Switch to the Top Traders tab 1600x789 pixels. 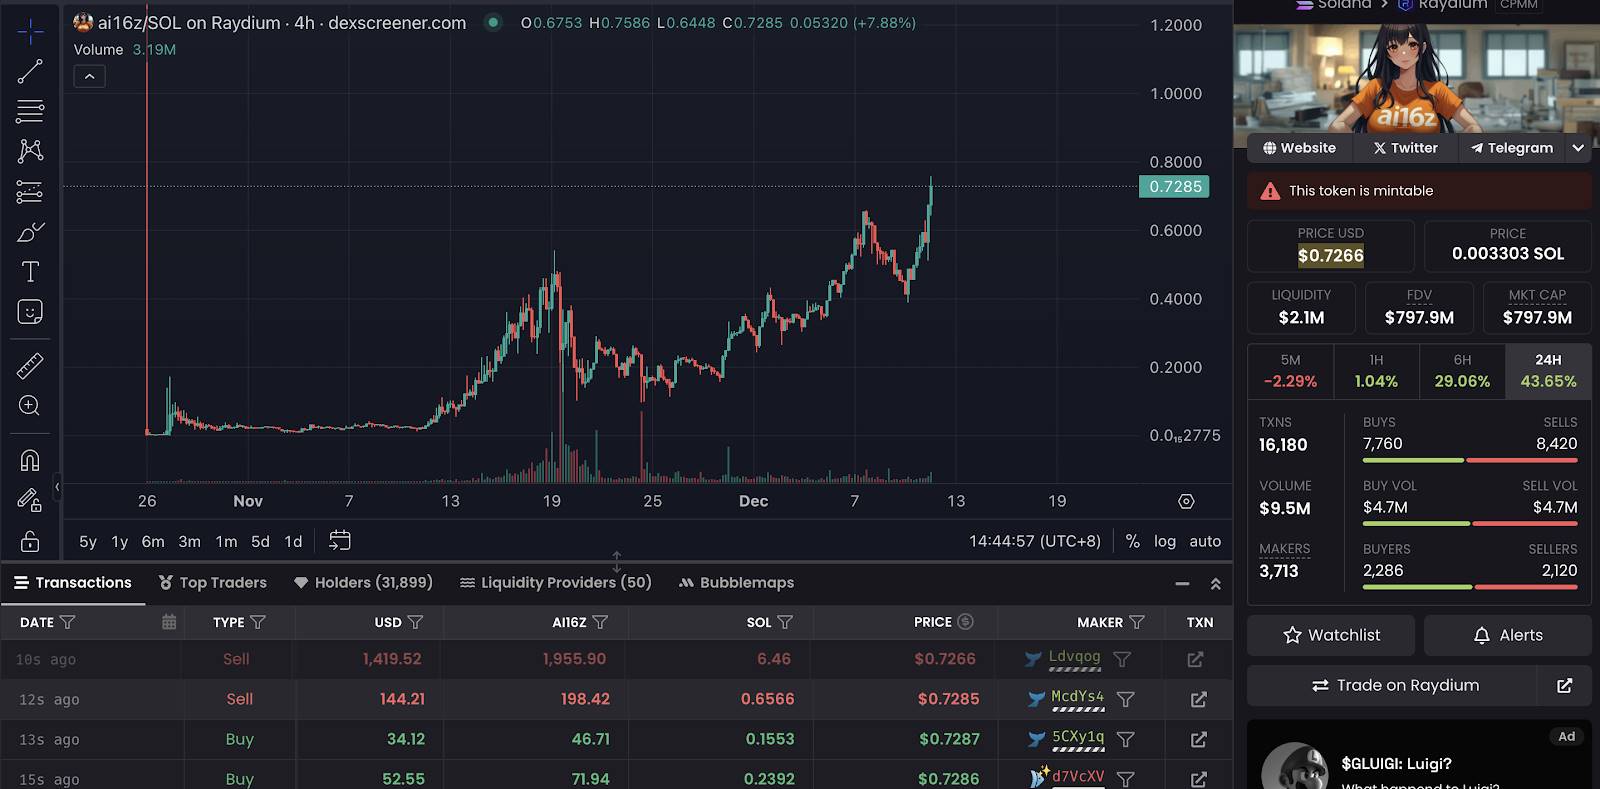tap(213, 583)
